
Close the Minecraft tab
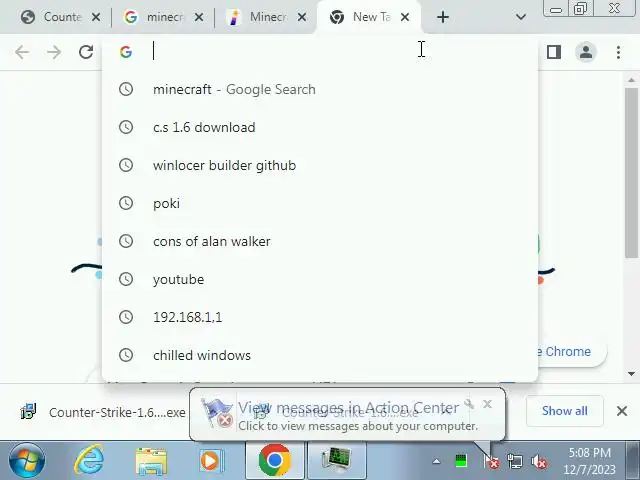click(302, 17)
